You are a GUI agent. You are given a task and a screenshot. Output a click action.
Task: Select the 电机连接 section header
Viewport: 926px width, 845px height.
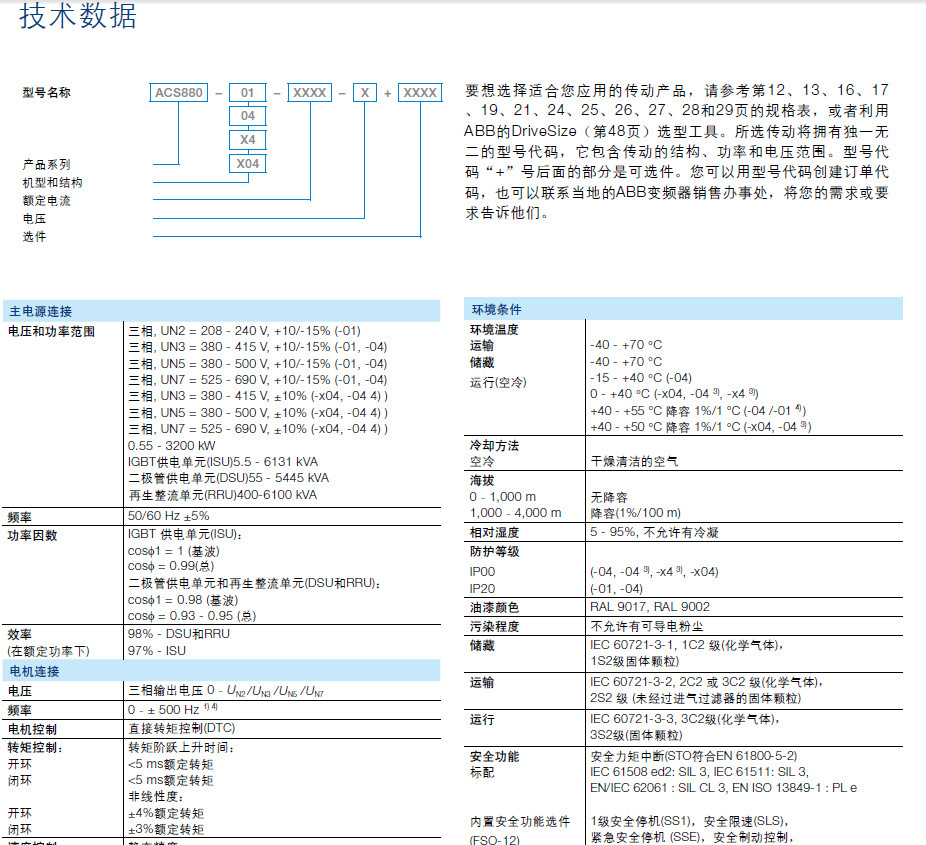tap(221, 671)
